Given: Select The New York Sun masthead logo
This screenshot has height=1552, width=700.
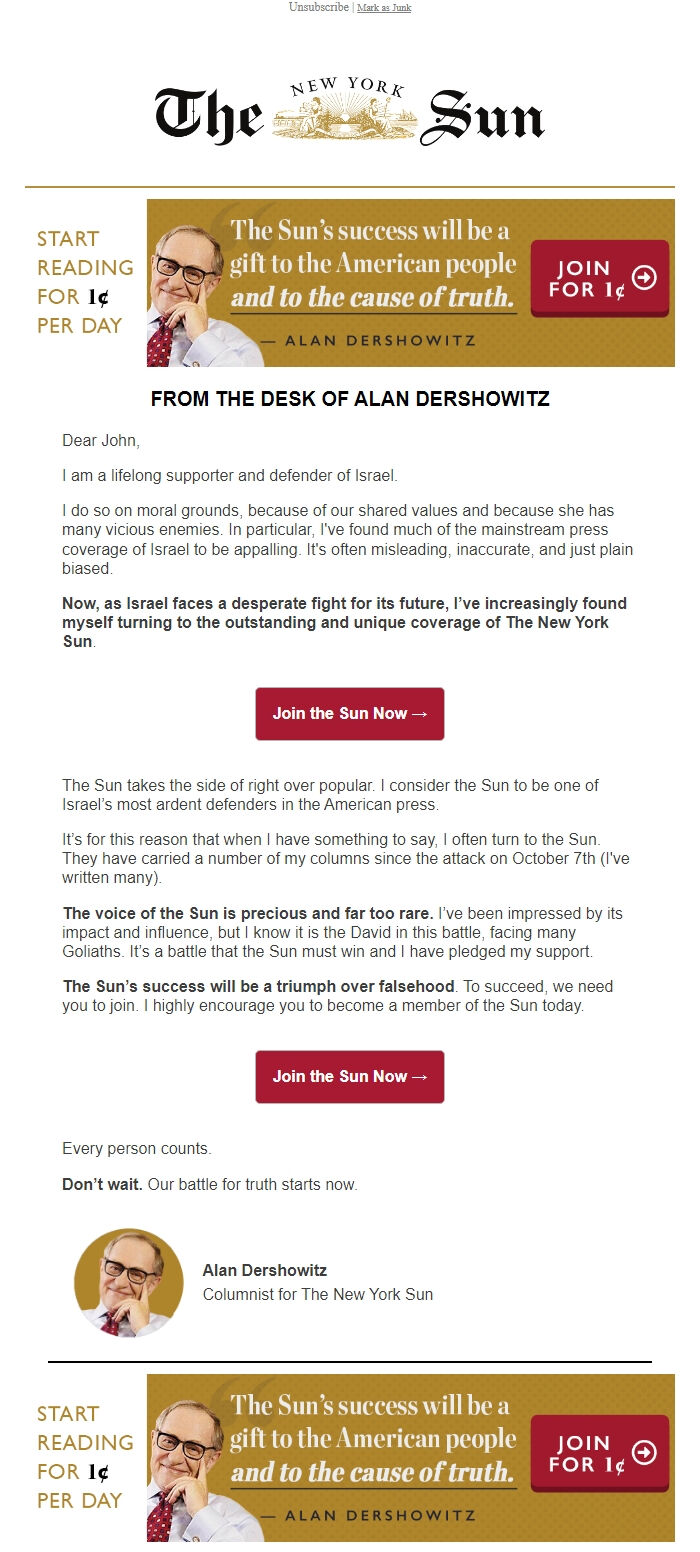Looking at the screenshot, I should point(350,112).
